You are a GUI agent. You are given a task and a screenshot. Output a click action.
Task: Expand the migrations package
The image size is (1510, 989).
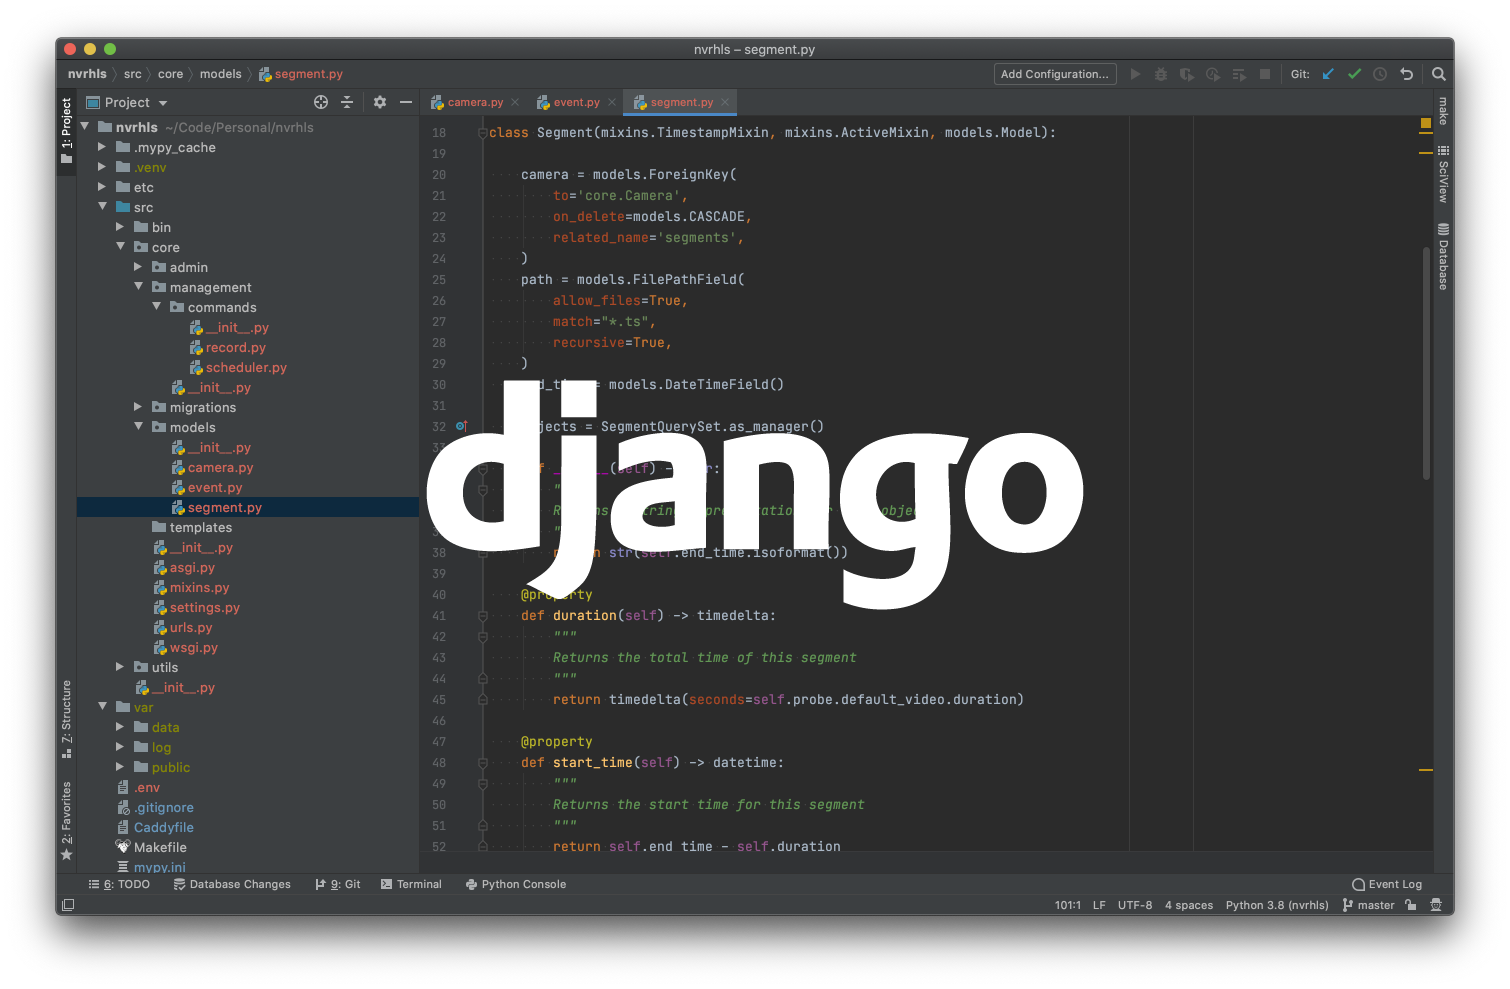click(x=138, y=407)
